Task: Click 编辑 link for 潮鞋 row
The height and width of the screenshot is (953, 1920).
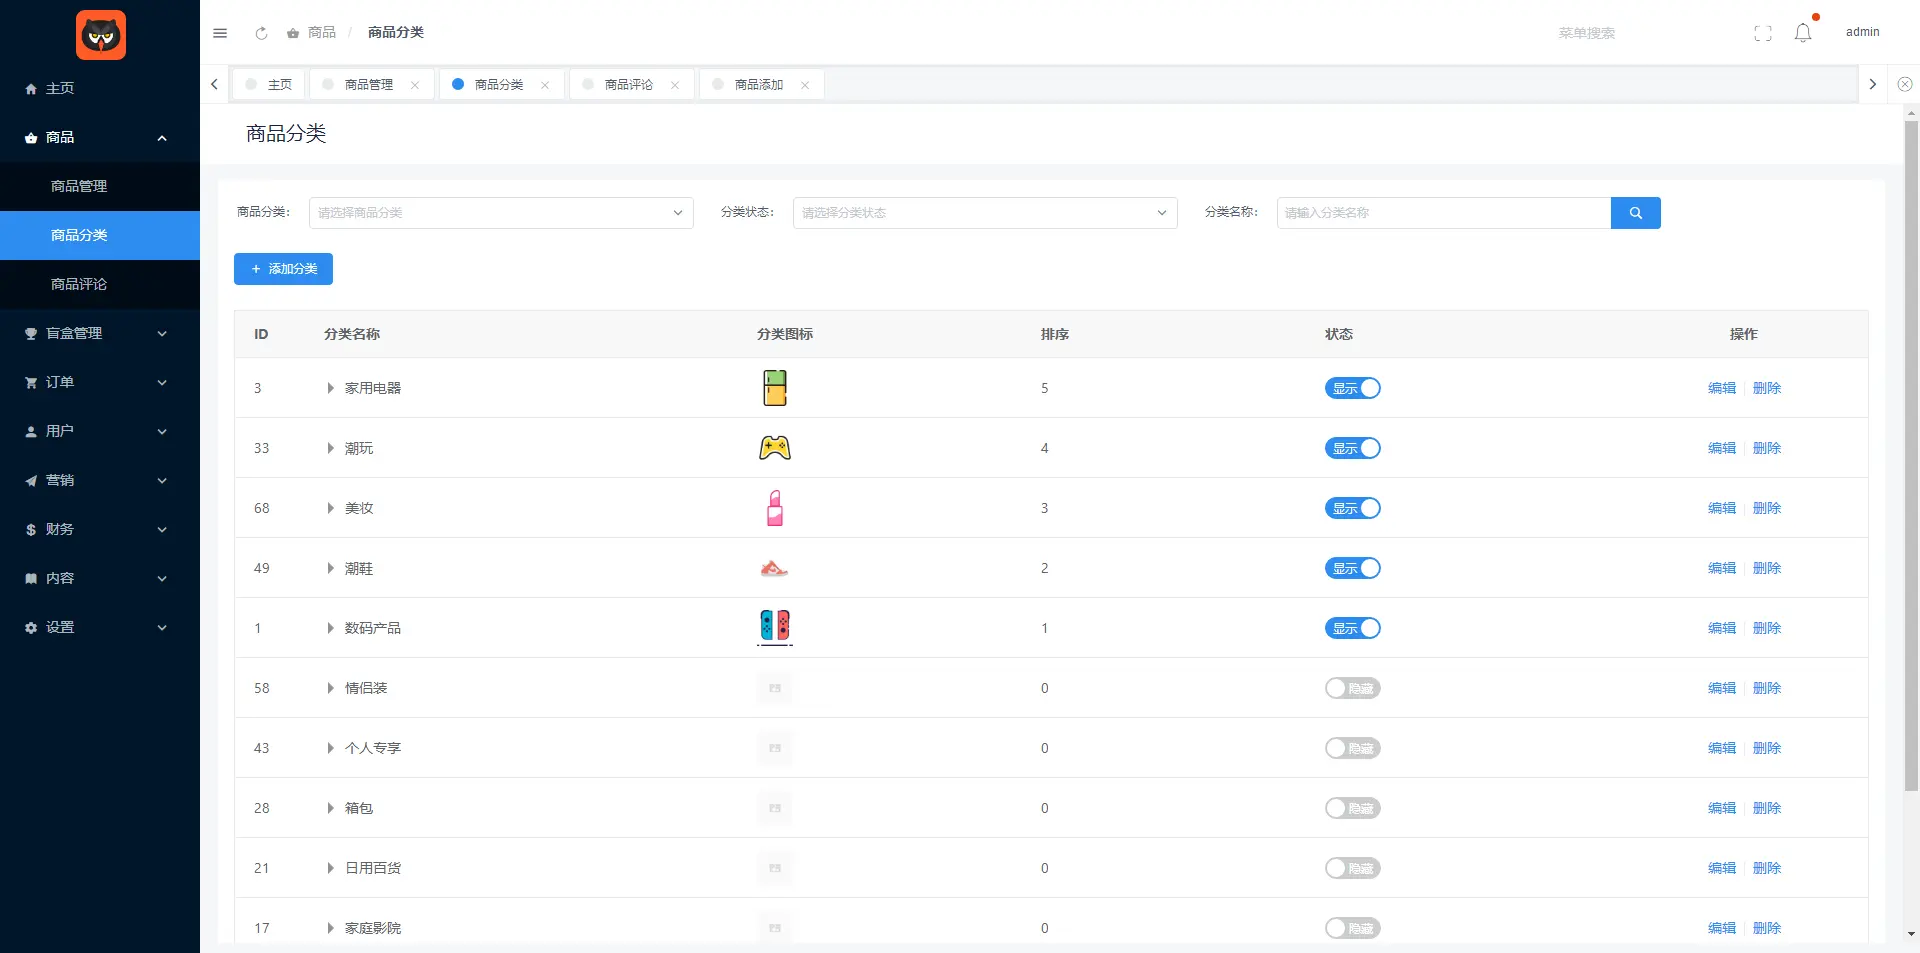Action: pos(1721,568)
